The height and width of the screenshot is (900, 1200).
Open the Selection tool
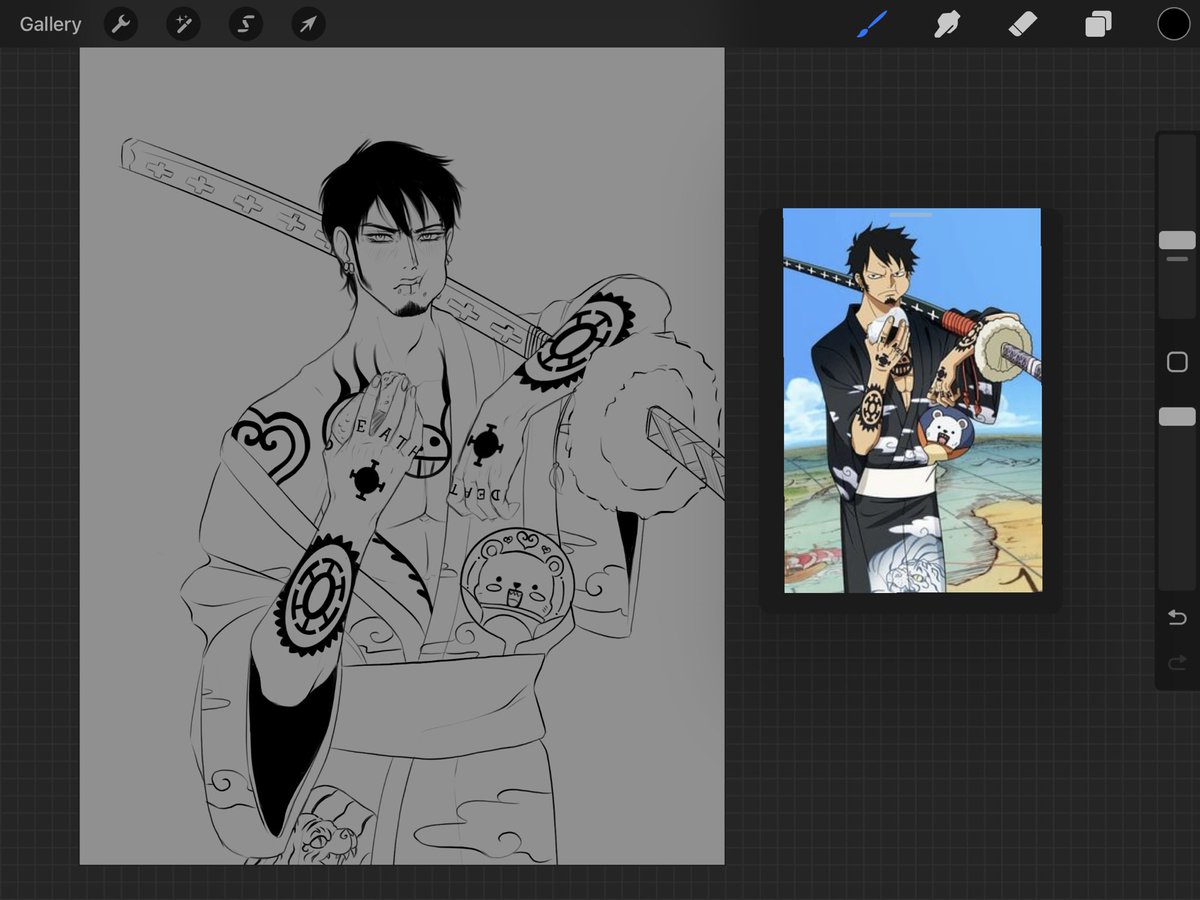coord(245,24)
